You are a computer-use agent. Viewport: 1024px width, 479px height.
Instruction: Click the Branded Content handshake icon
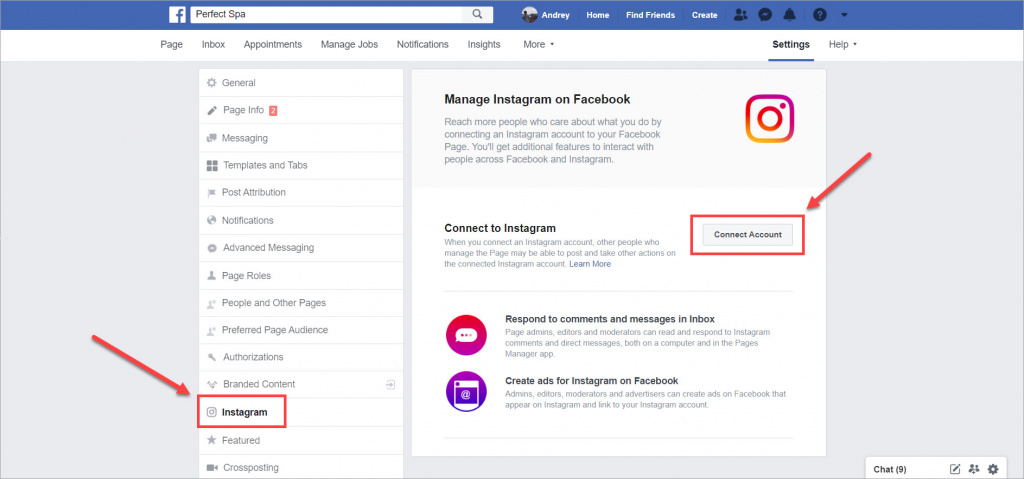click(212, 384)
